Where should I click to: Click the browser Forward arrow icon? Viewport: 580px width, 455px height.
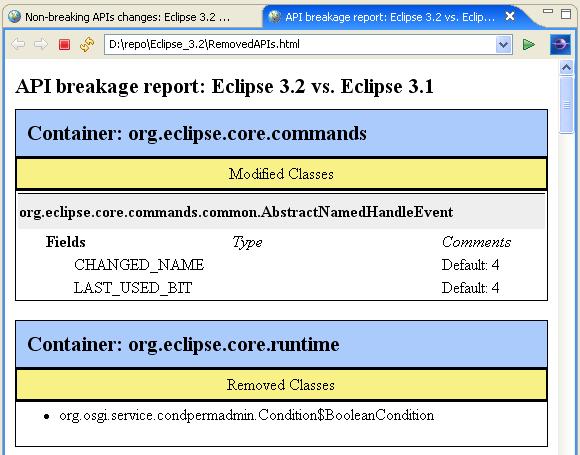tap(41, 44)
